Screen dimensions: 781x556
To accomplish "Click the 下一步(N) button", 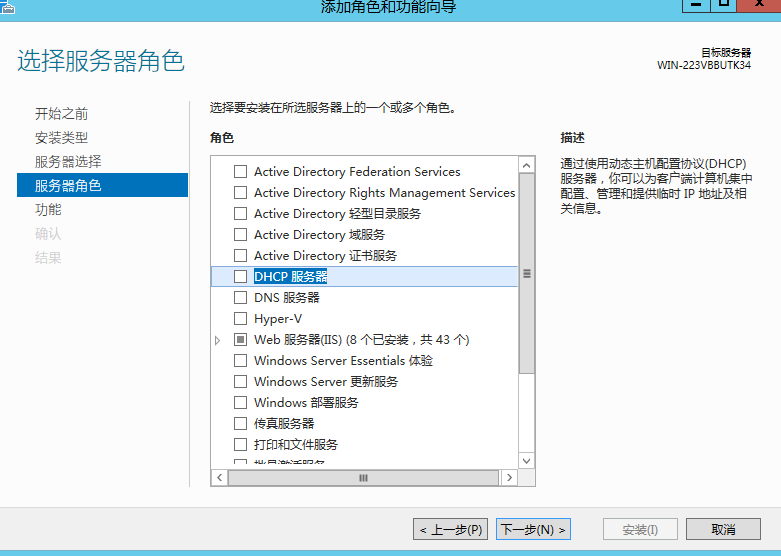I will click(533, 529).
